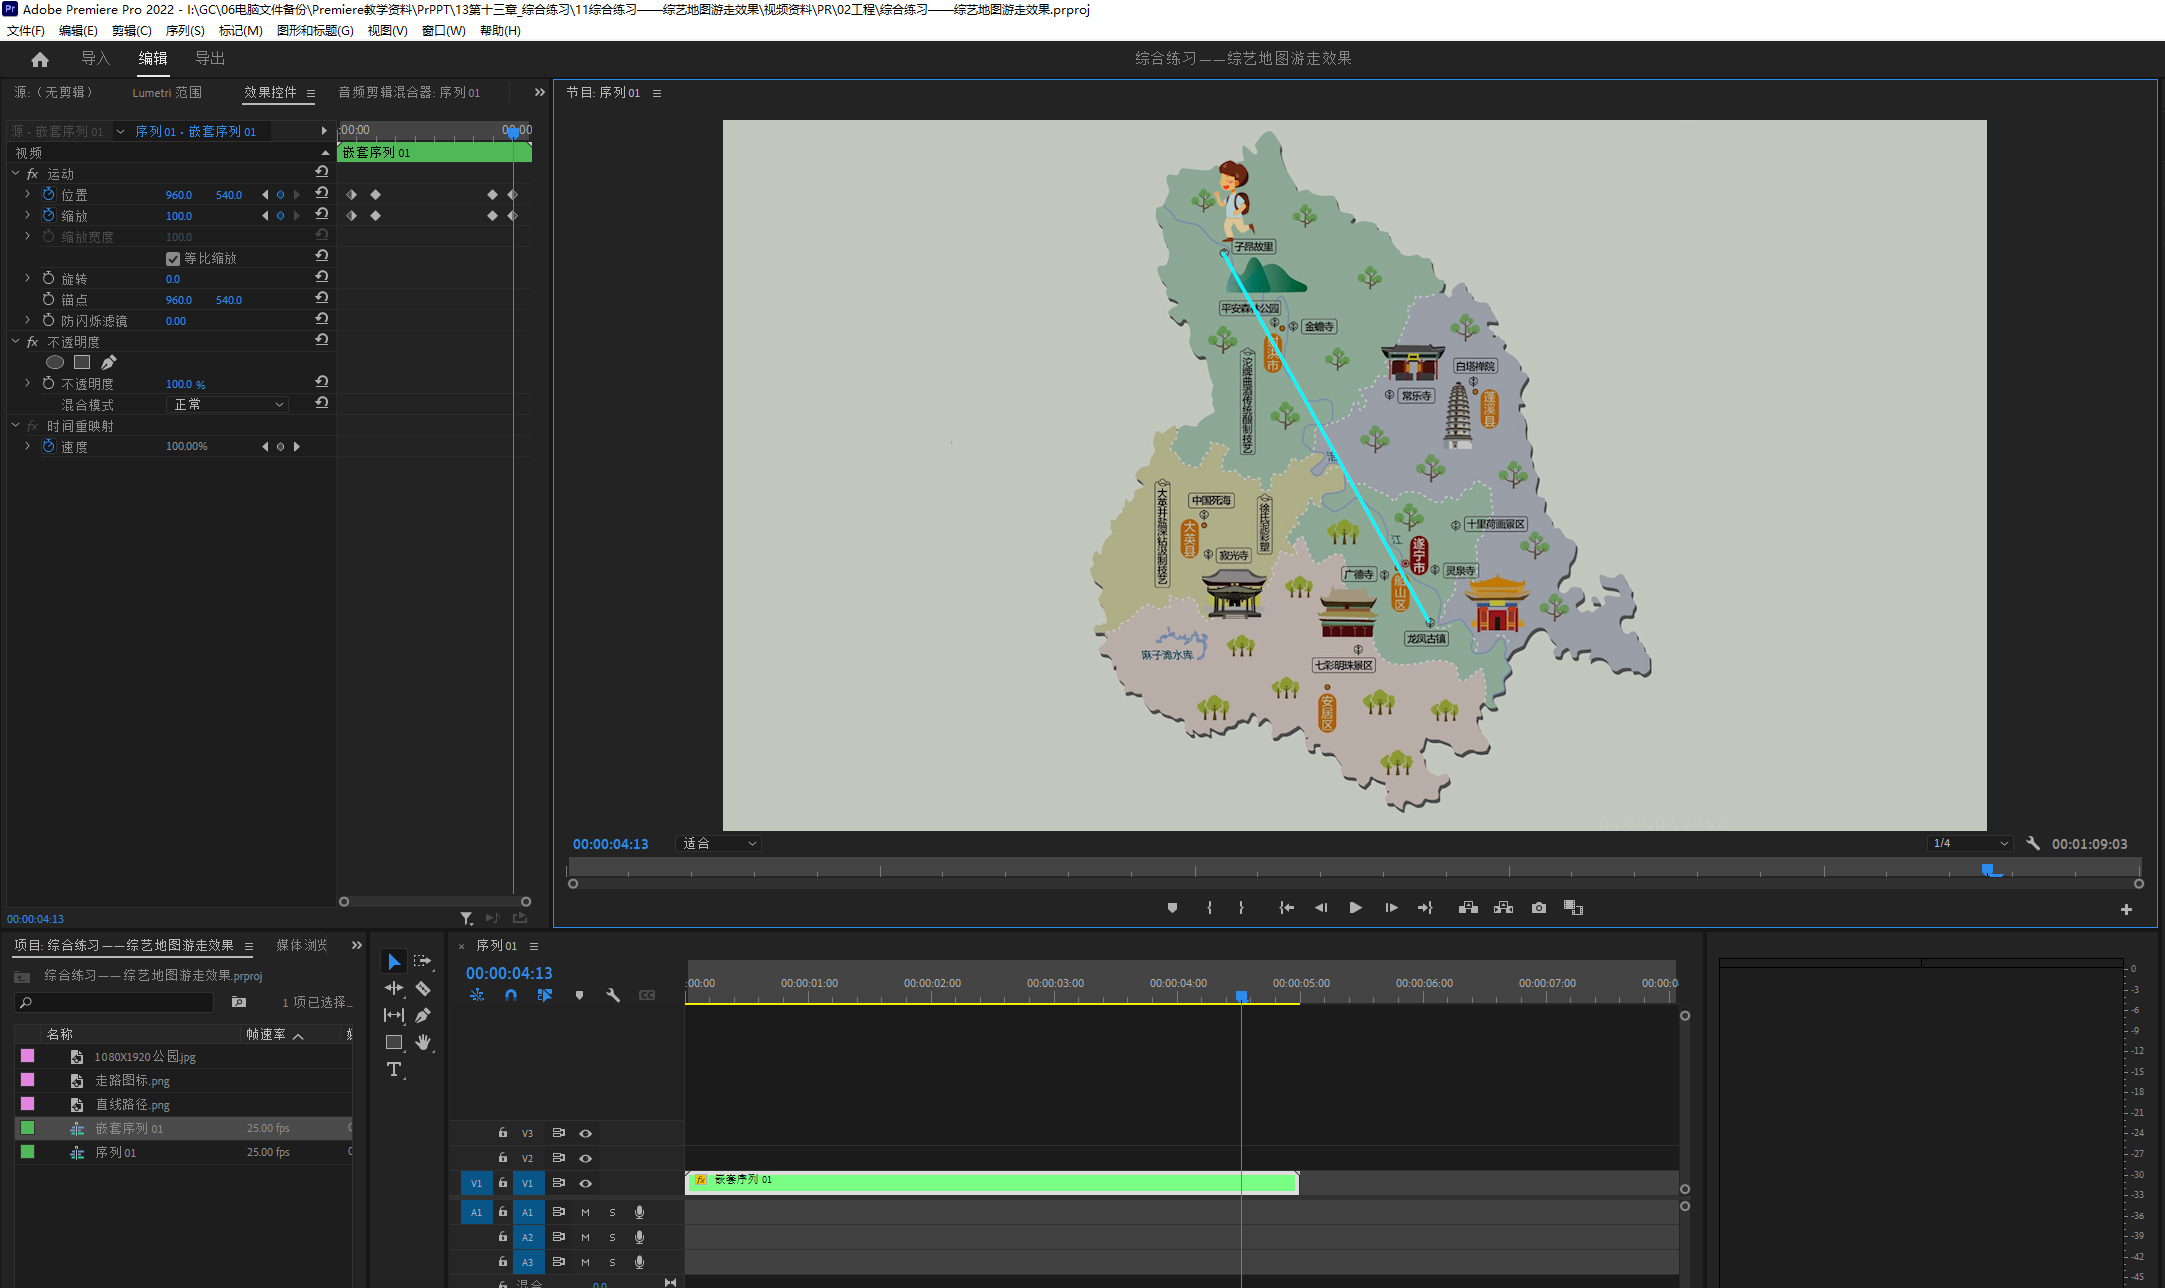Click the Play button in Program monitor
This screenshot has width=2165, height=1288.
[x=1355, y=908]
